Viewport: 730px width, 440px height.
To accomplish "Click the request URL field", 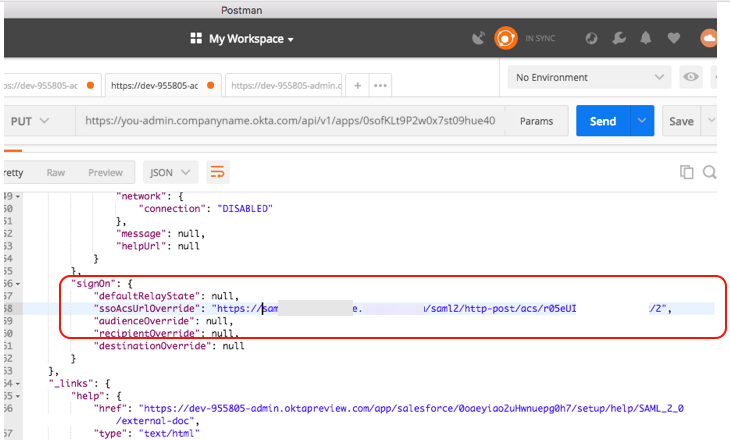I will pyautogui.click(x=290, y=121).
